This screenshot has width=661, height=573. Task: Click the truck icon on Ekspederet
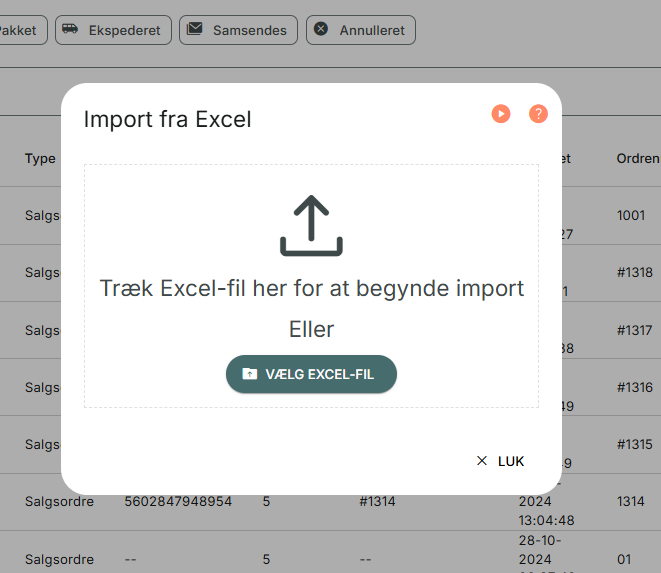point(70,29)
